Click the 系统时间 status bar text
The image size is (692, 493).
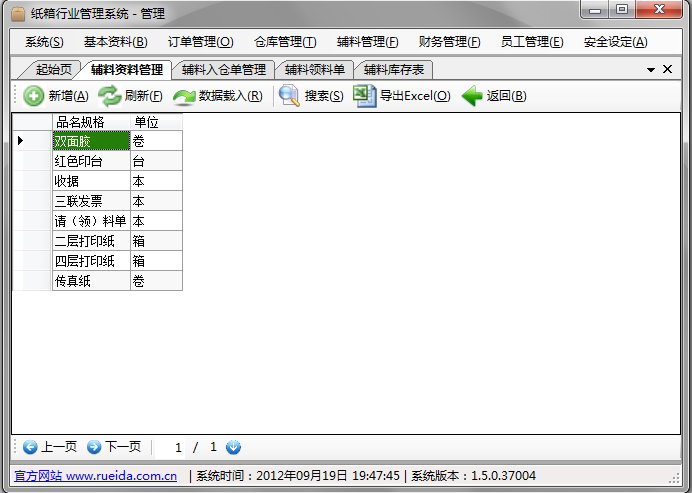click(x=298, y=476)
